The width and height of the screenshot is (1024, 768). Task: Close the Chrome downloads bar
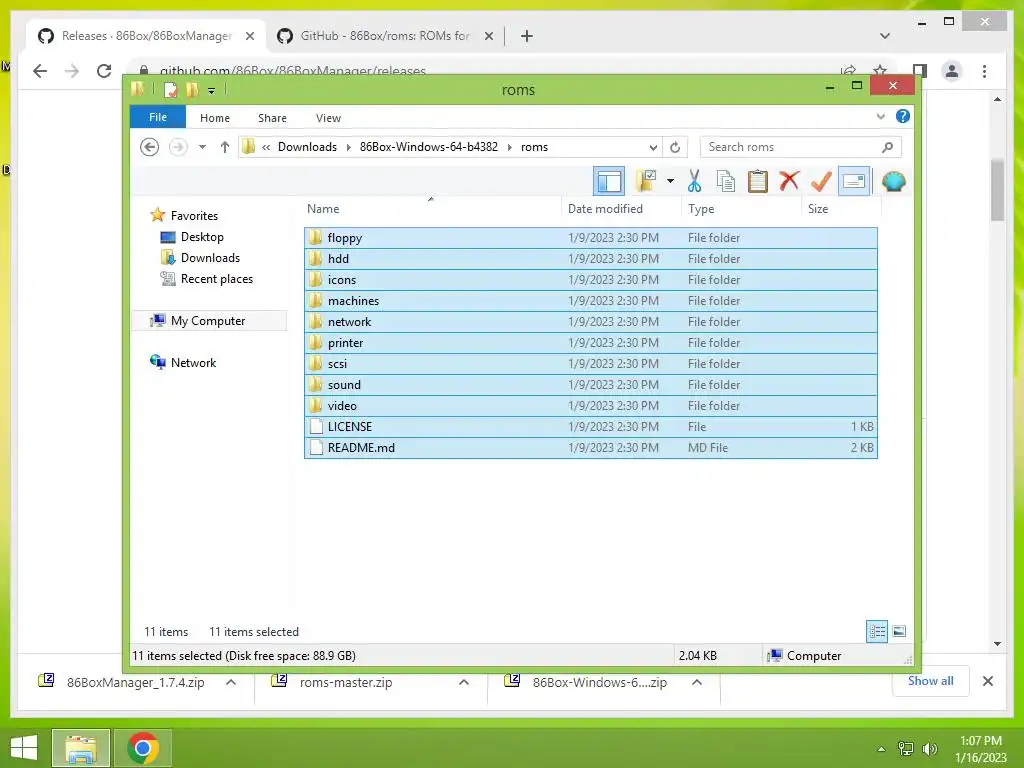(x=987, y=681)
